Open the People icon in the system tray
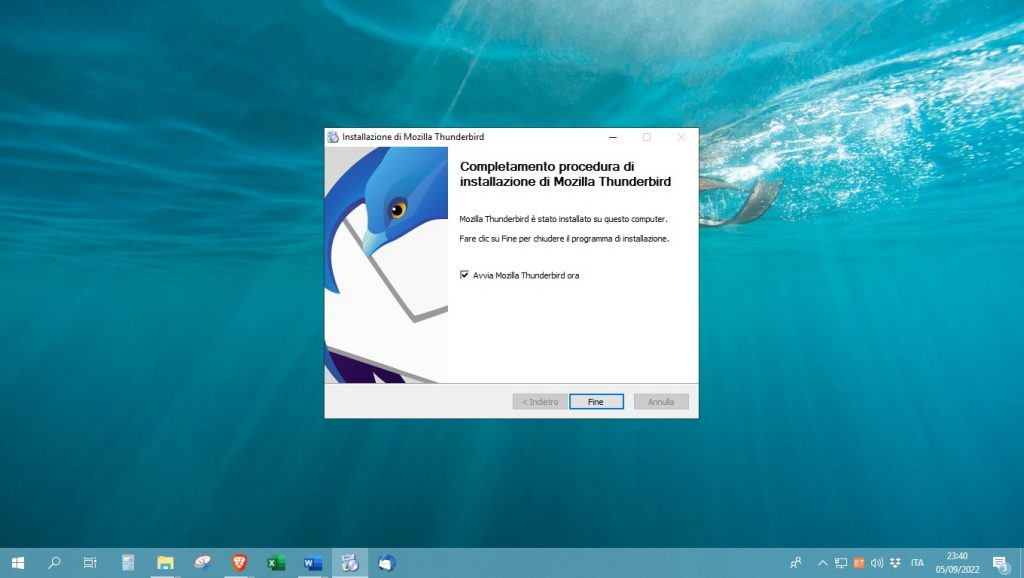This screenshot has height=578, width=1024. [796, 563]
